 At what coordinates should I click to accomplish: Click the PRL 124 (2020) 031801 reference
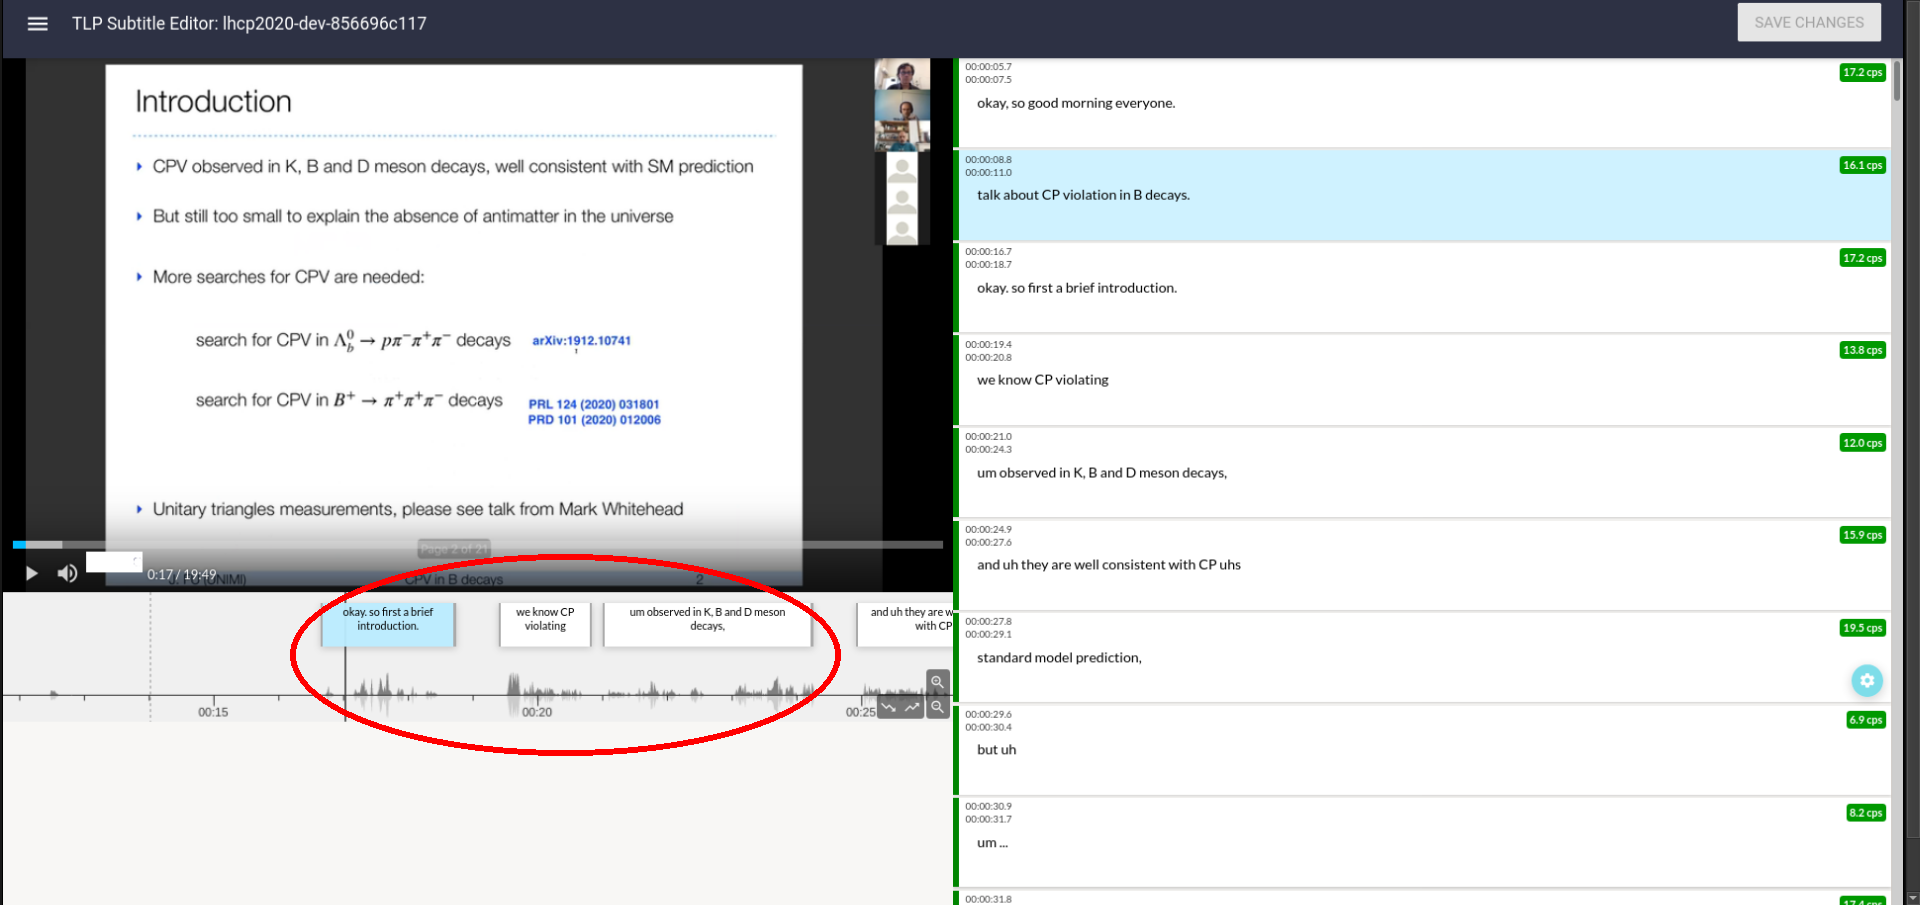coord(594,404)
